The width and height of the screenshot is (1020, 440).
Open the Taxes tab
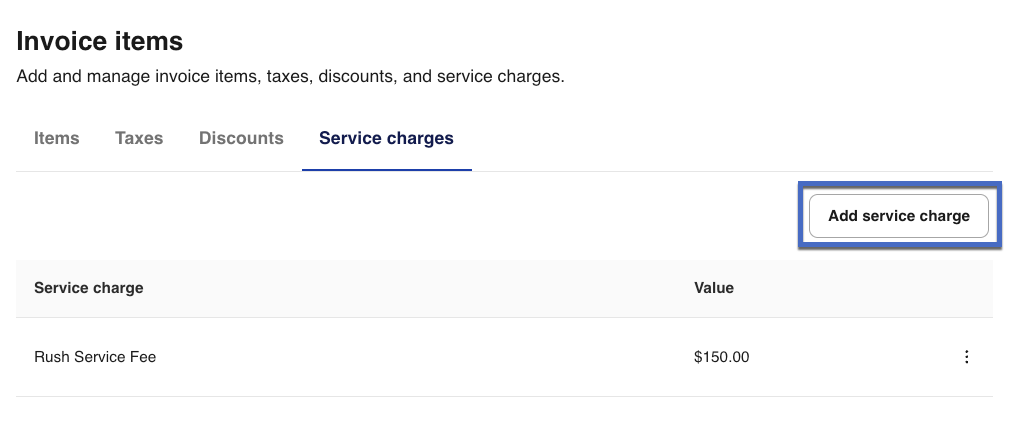tap(139, 138)
